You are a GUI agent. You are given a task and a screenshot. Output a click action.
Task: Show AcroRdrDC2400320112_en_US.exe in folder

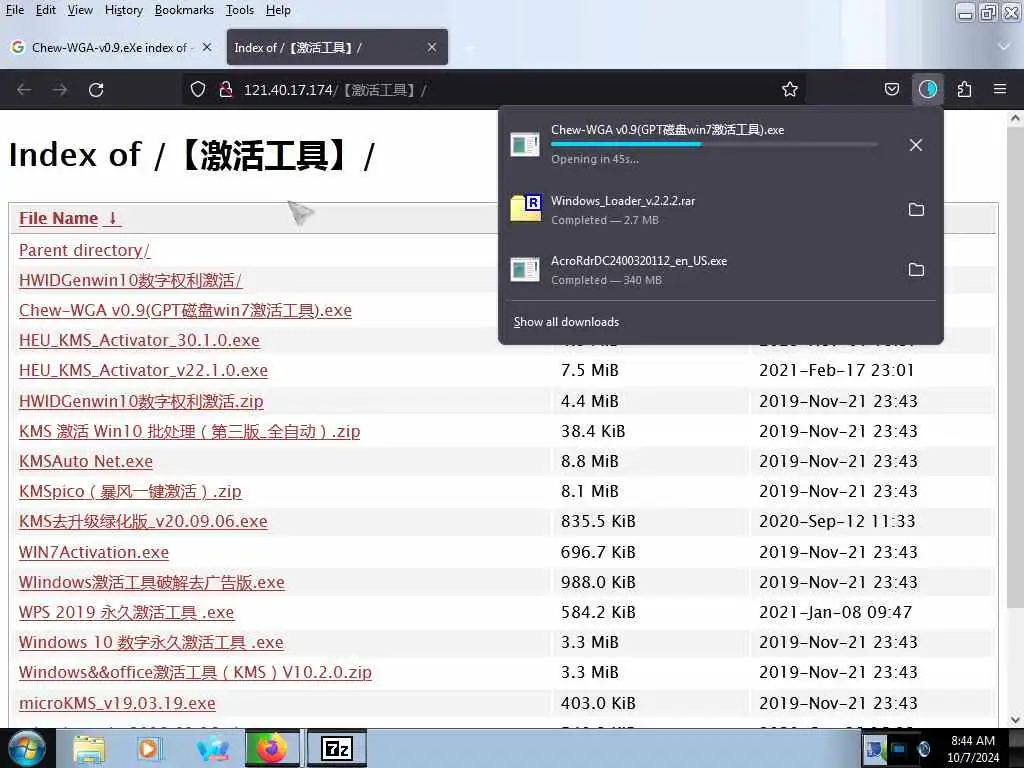(x=916, y=270)
